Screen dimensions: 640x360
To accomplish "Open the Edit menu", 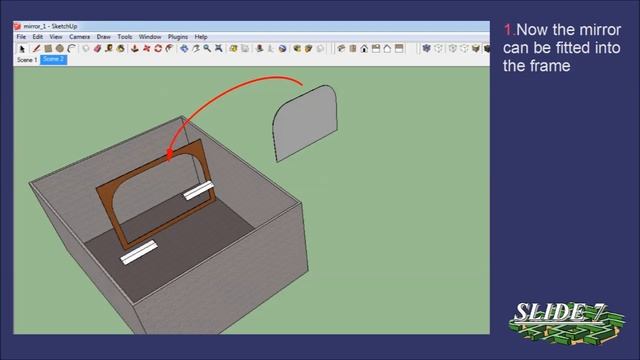I will [38, 37].
